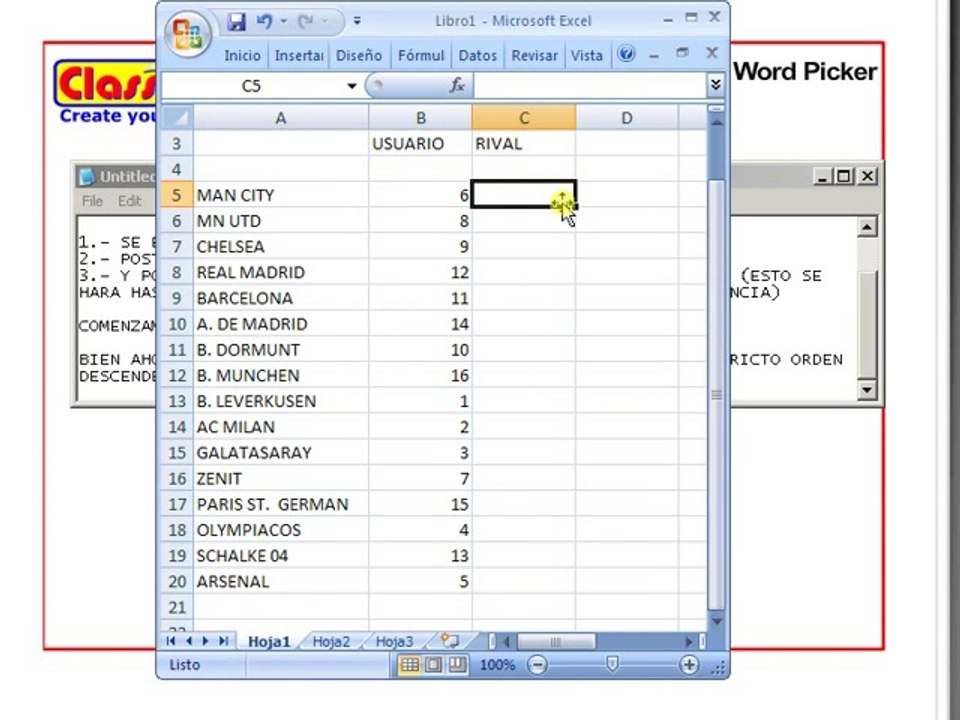Customize Quick Access Toolbar dropdown
The width and height of the screenshot is (960, 720).
click(x=358, y=22)
